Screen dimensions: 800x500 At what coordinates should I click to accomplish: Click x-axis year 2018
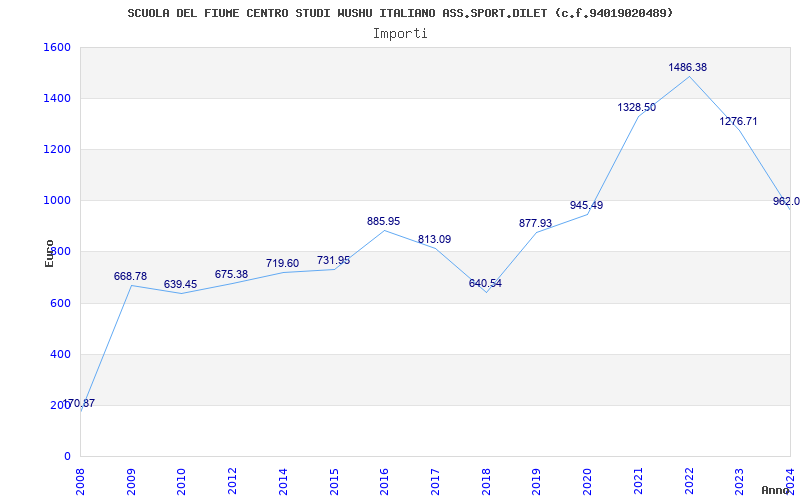point(486,481)
